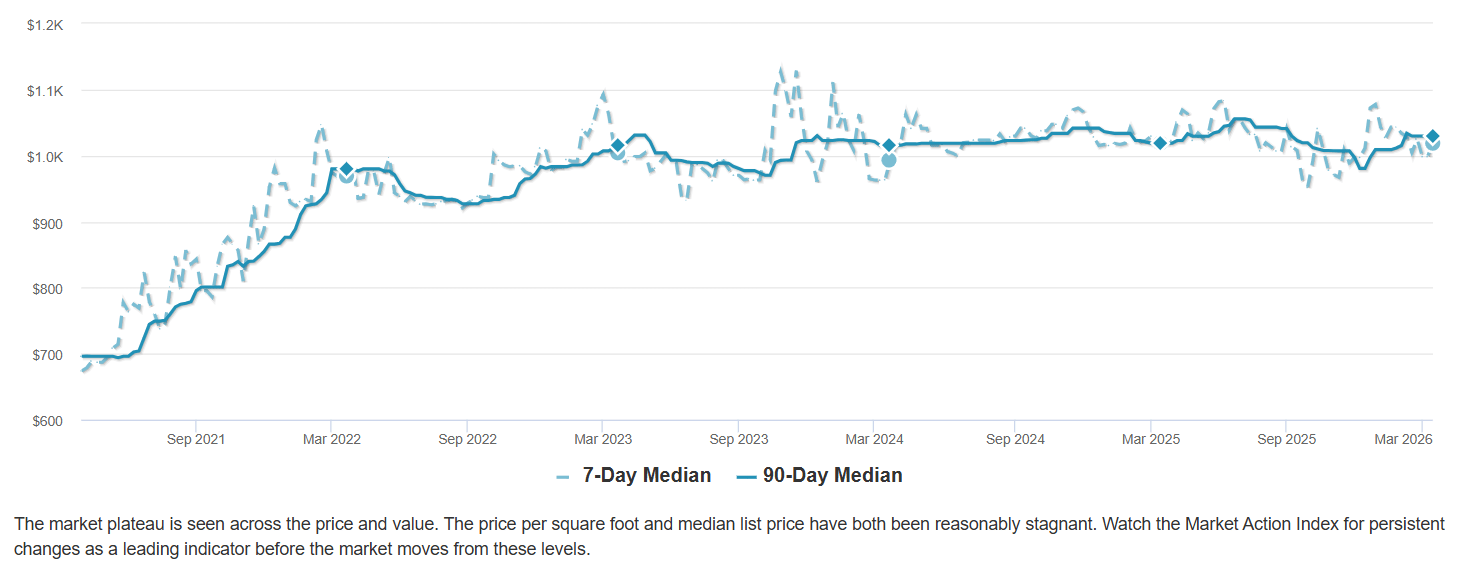
Task: Select the diamond marker at Mar 2023
Action: click(617, 146)
